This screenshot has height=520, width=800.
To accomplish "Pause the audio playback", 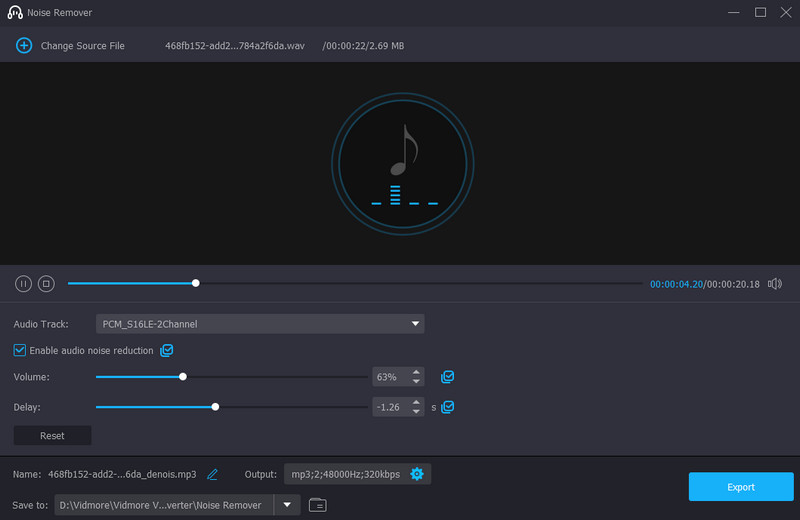I will 23,284.
